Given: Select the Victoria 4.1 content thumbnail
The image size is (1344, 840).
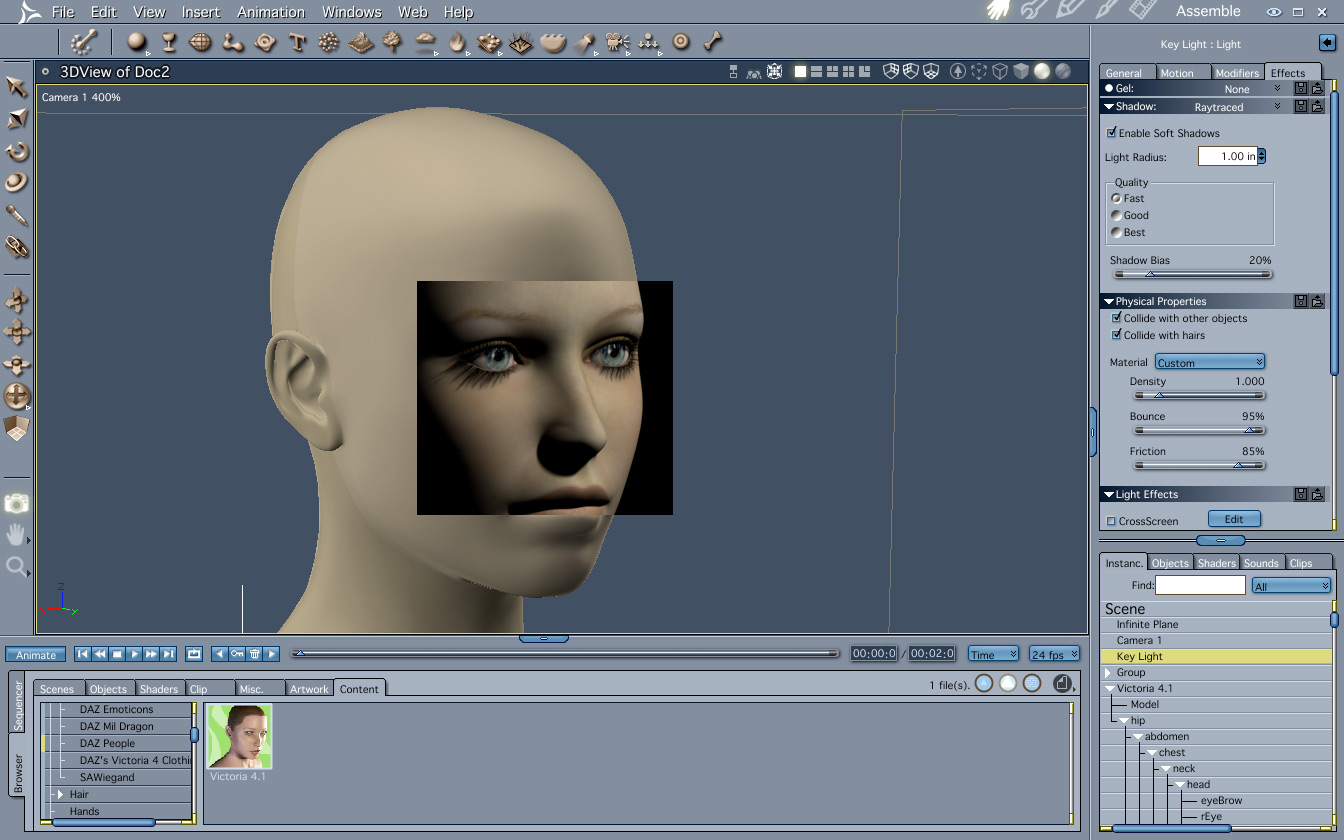Looking at the screenshot, I should pyautogui.click(x=238, y=737).
